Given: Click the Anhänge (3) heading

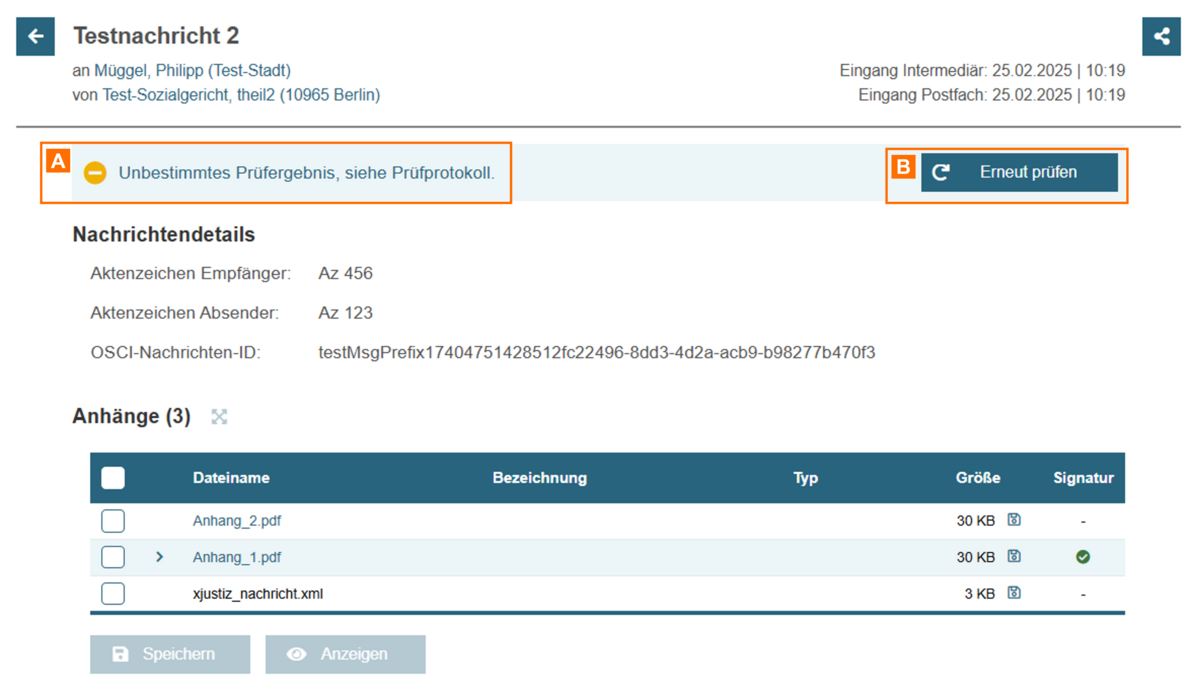Looking at the screenshot, I should point(131,417).
